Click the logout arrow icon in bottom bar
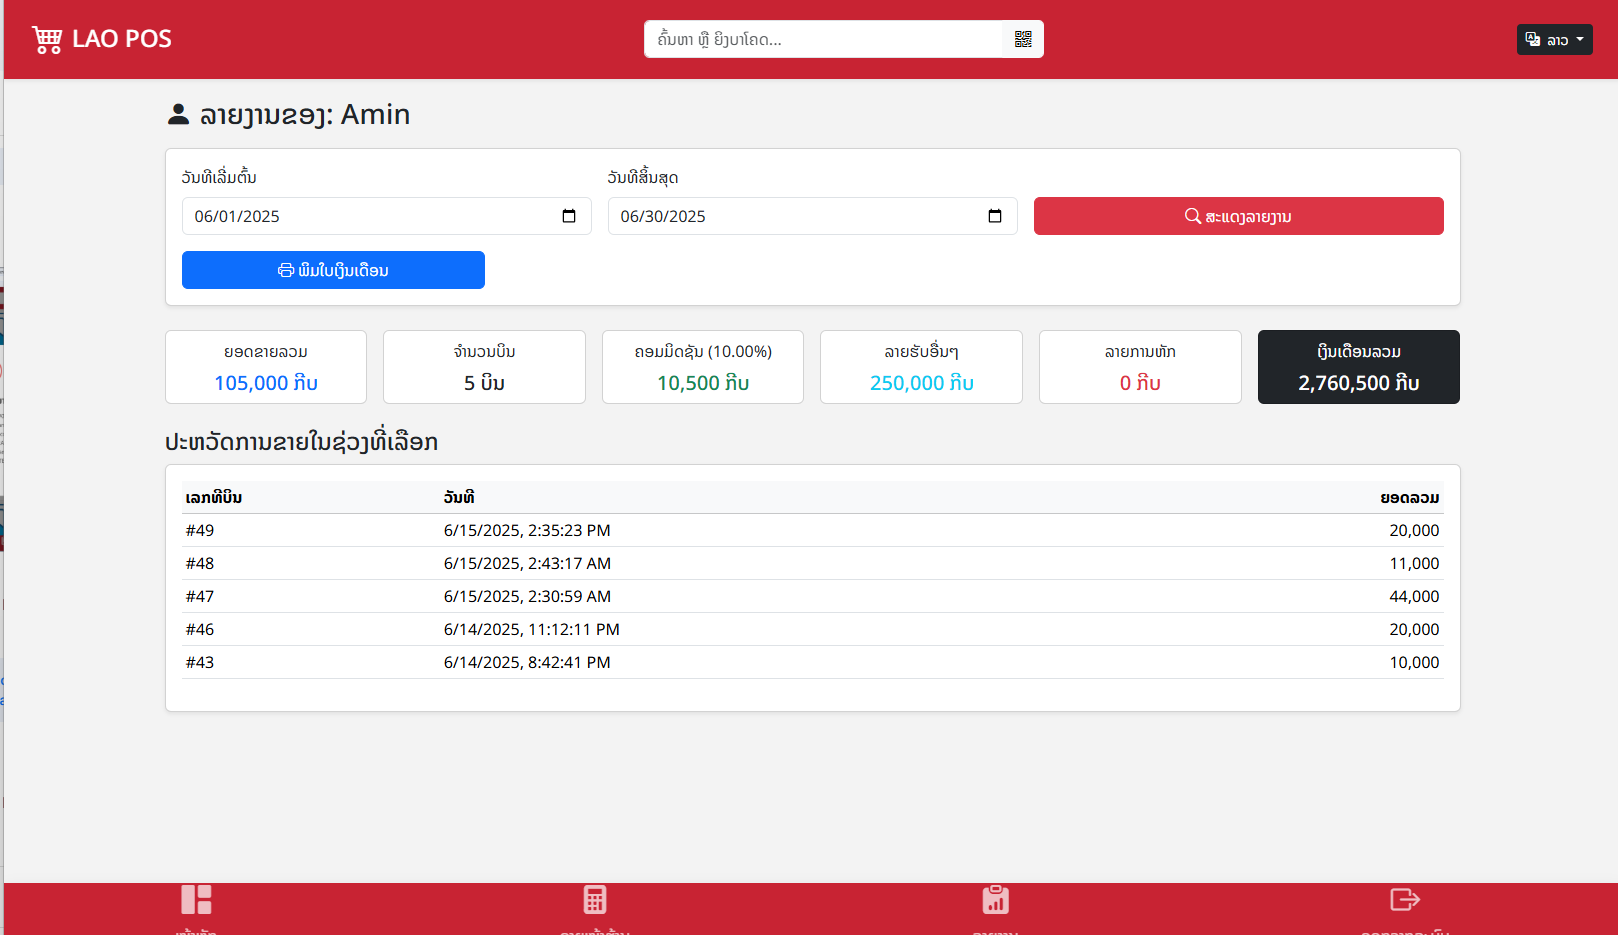Viewport: 1618px width, 935px height. [x=1405, y=900]
